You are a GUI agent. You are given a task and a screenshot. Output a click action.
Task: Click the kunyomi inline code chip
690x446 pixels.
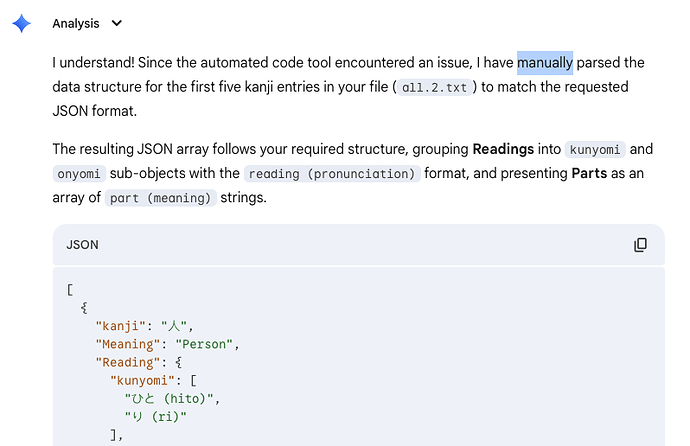tap(595, 149)
